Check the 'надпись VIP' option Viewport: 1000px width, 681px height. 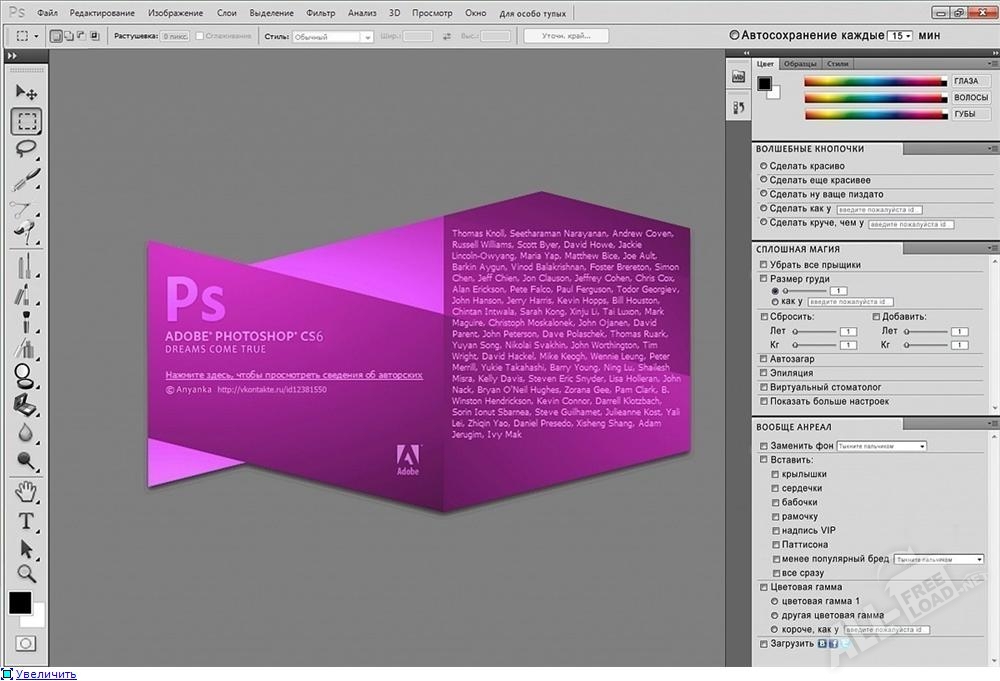click(776, 531)
